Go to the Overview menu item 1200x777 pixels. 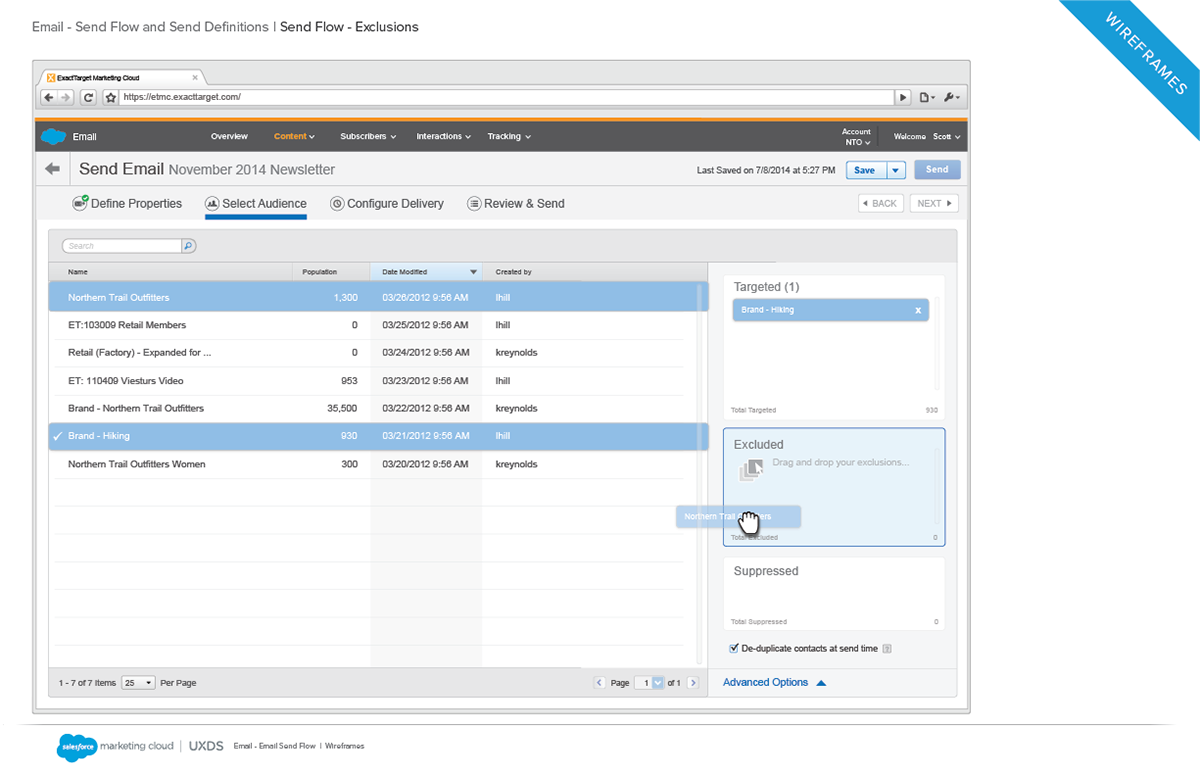tap(229, 136)
